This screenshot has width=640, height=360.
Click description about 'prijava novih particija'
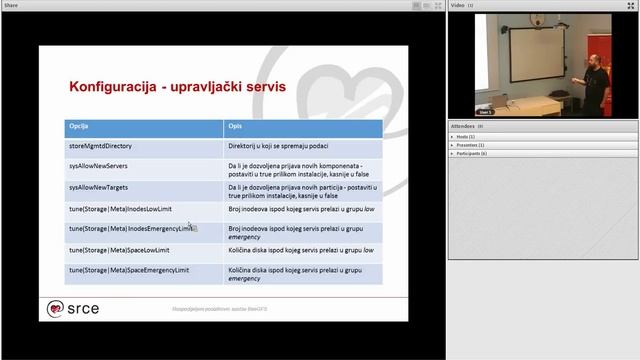pos(302,191)
